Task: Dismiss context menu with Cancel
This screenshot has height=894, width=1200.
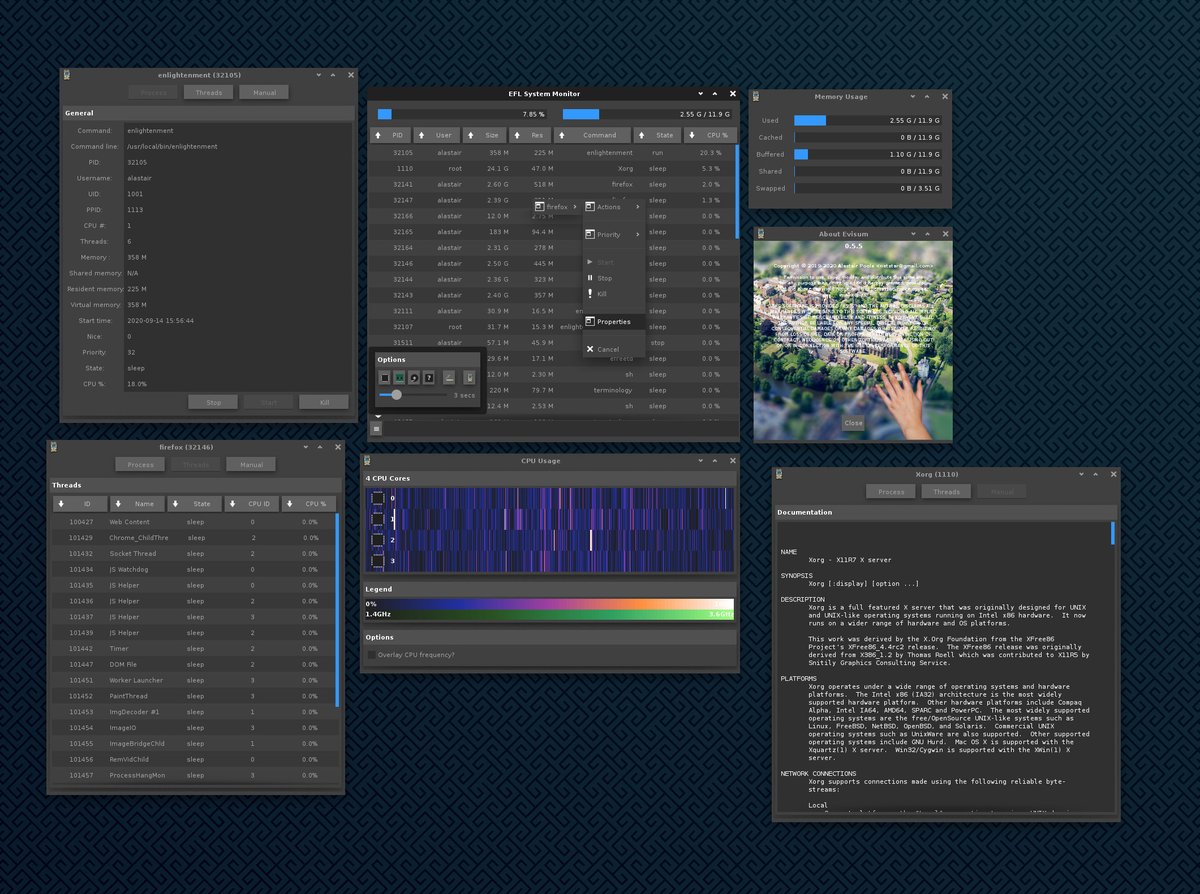Action: click(614, 349)
